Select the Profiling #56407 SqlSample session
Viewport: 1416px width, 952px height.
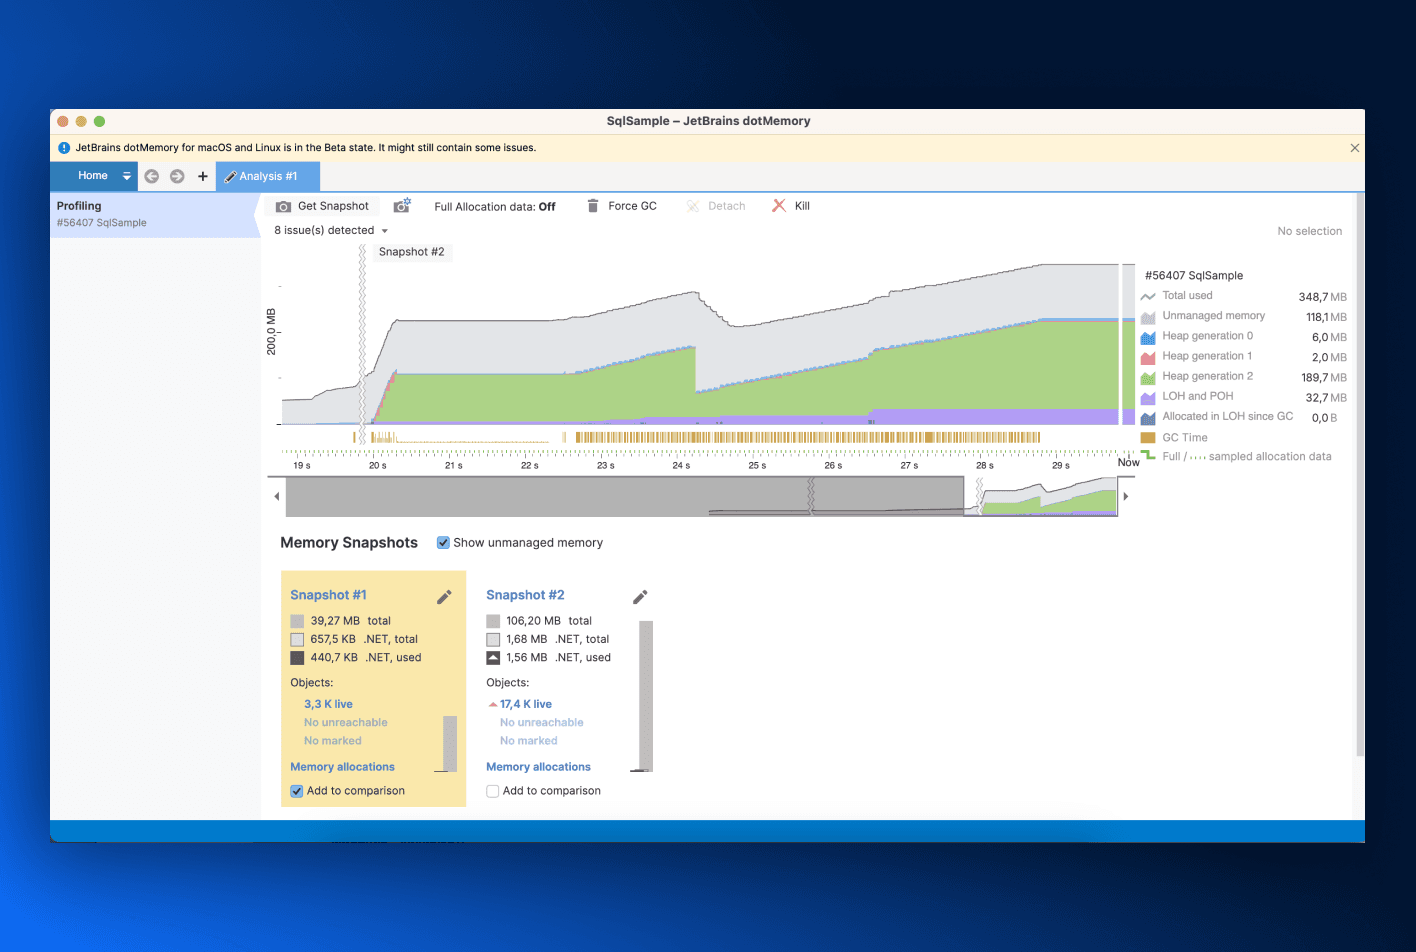(x=150, y=214)
